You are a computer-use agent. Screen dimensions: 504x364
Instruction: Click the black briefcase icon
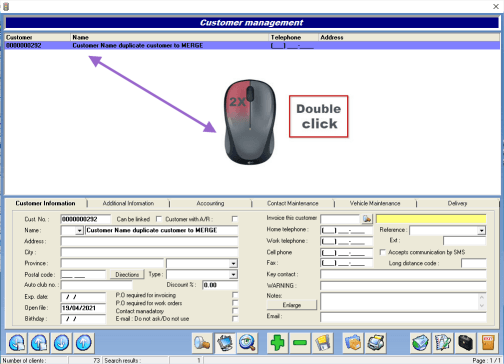[465, 343]
